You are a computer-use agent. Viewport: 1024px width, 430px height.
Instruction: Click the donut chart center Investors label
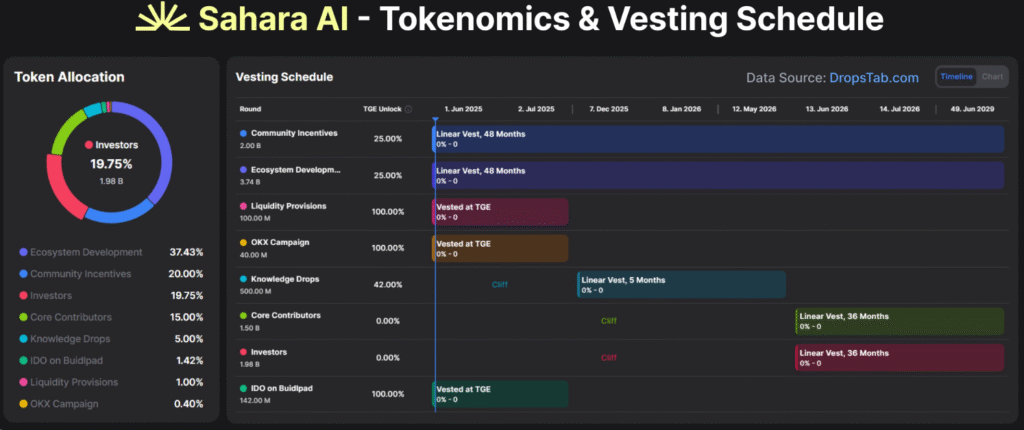click(117, 146)
